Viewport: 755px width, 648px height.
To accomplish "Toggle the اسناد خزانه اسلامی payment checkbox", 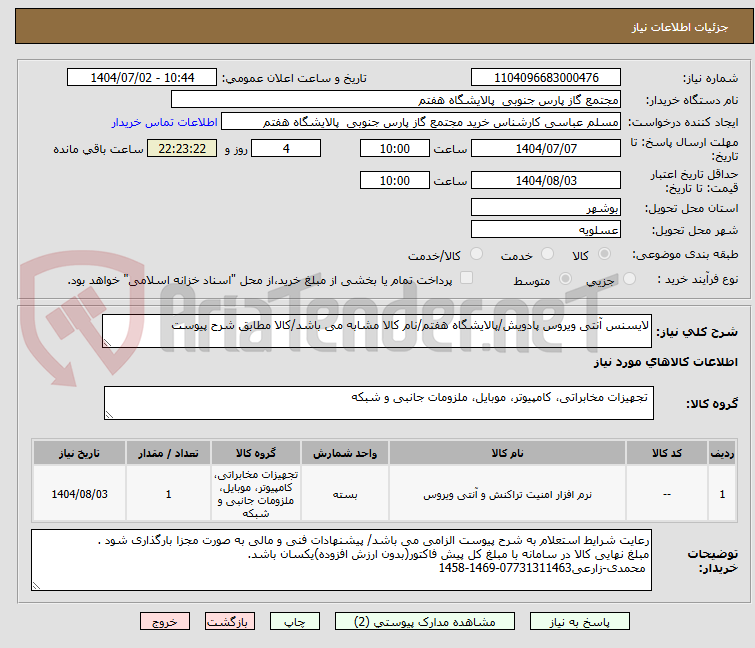I will click(466, 279).
